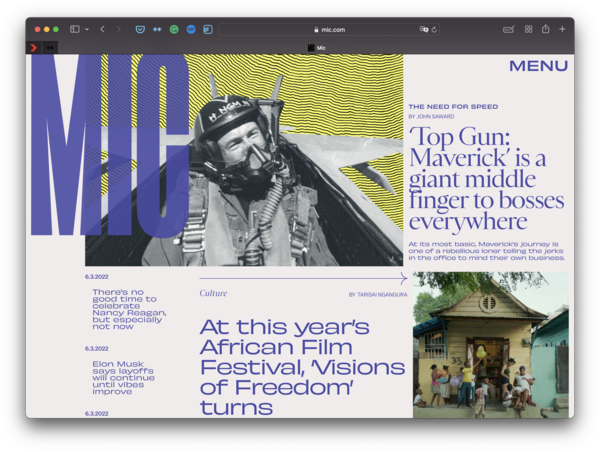
Task: Select the second dark pinned tab
Action: pos(50,47)
